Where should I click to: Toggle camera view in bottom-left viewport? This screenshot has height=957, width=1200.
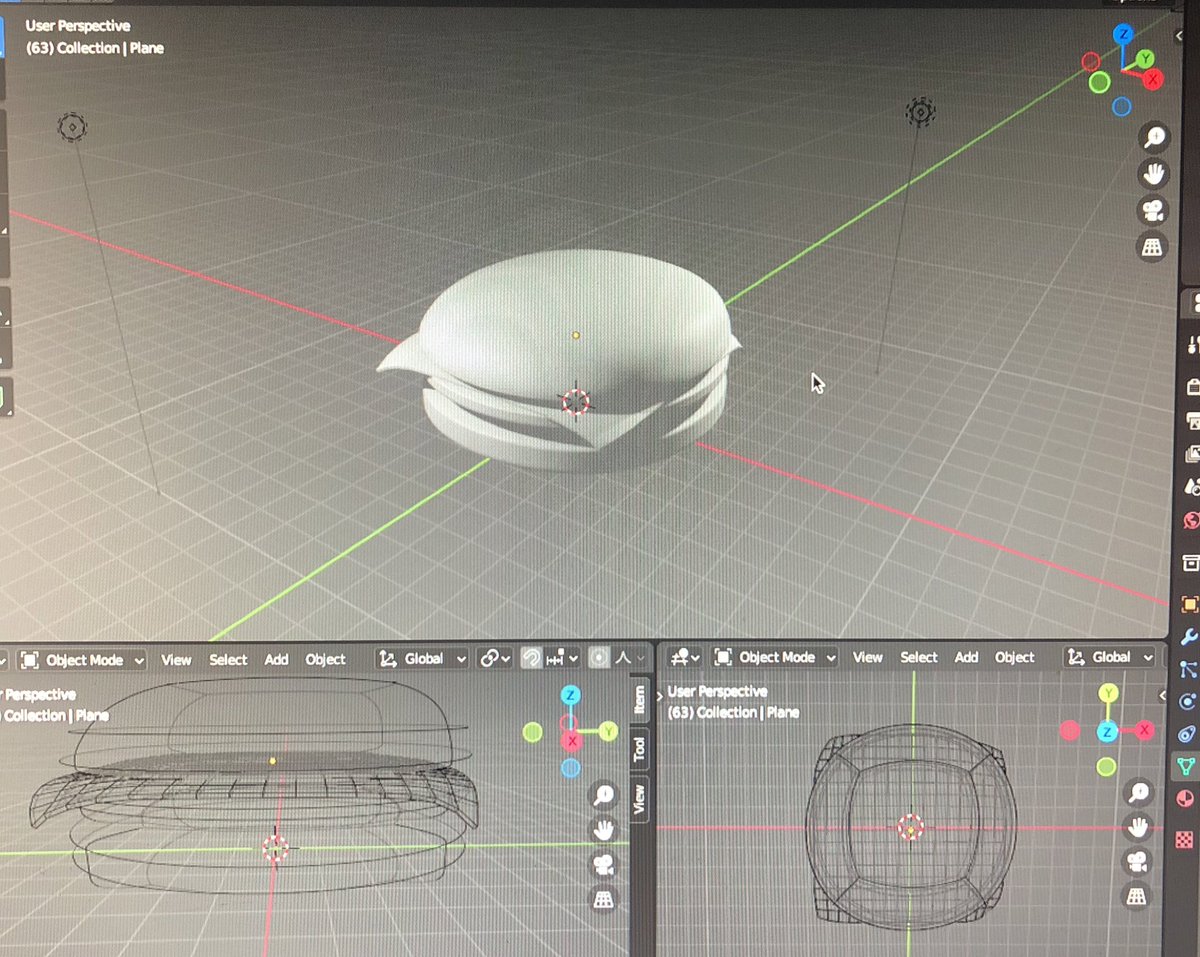tap(604, 864)
